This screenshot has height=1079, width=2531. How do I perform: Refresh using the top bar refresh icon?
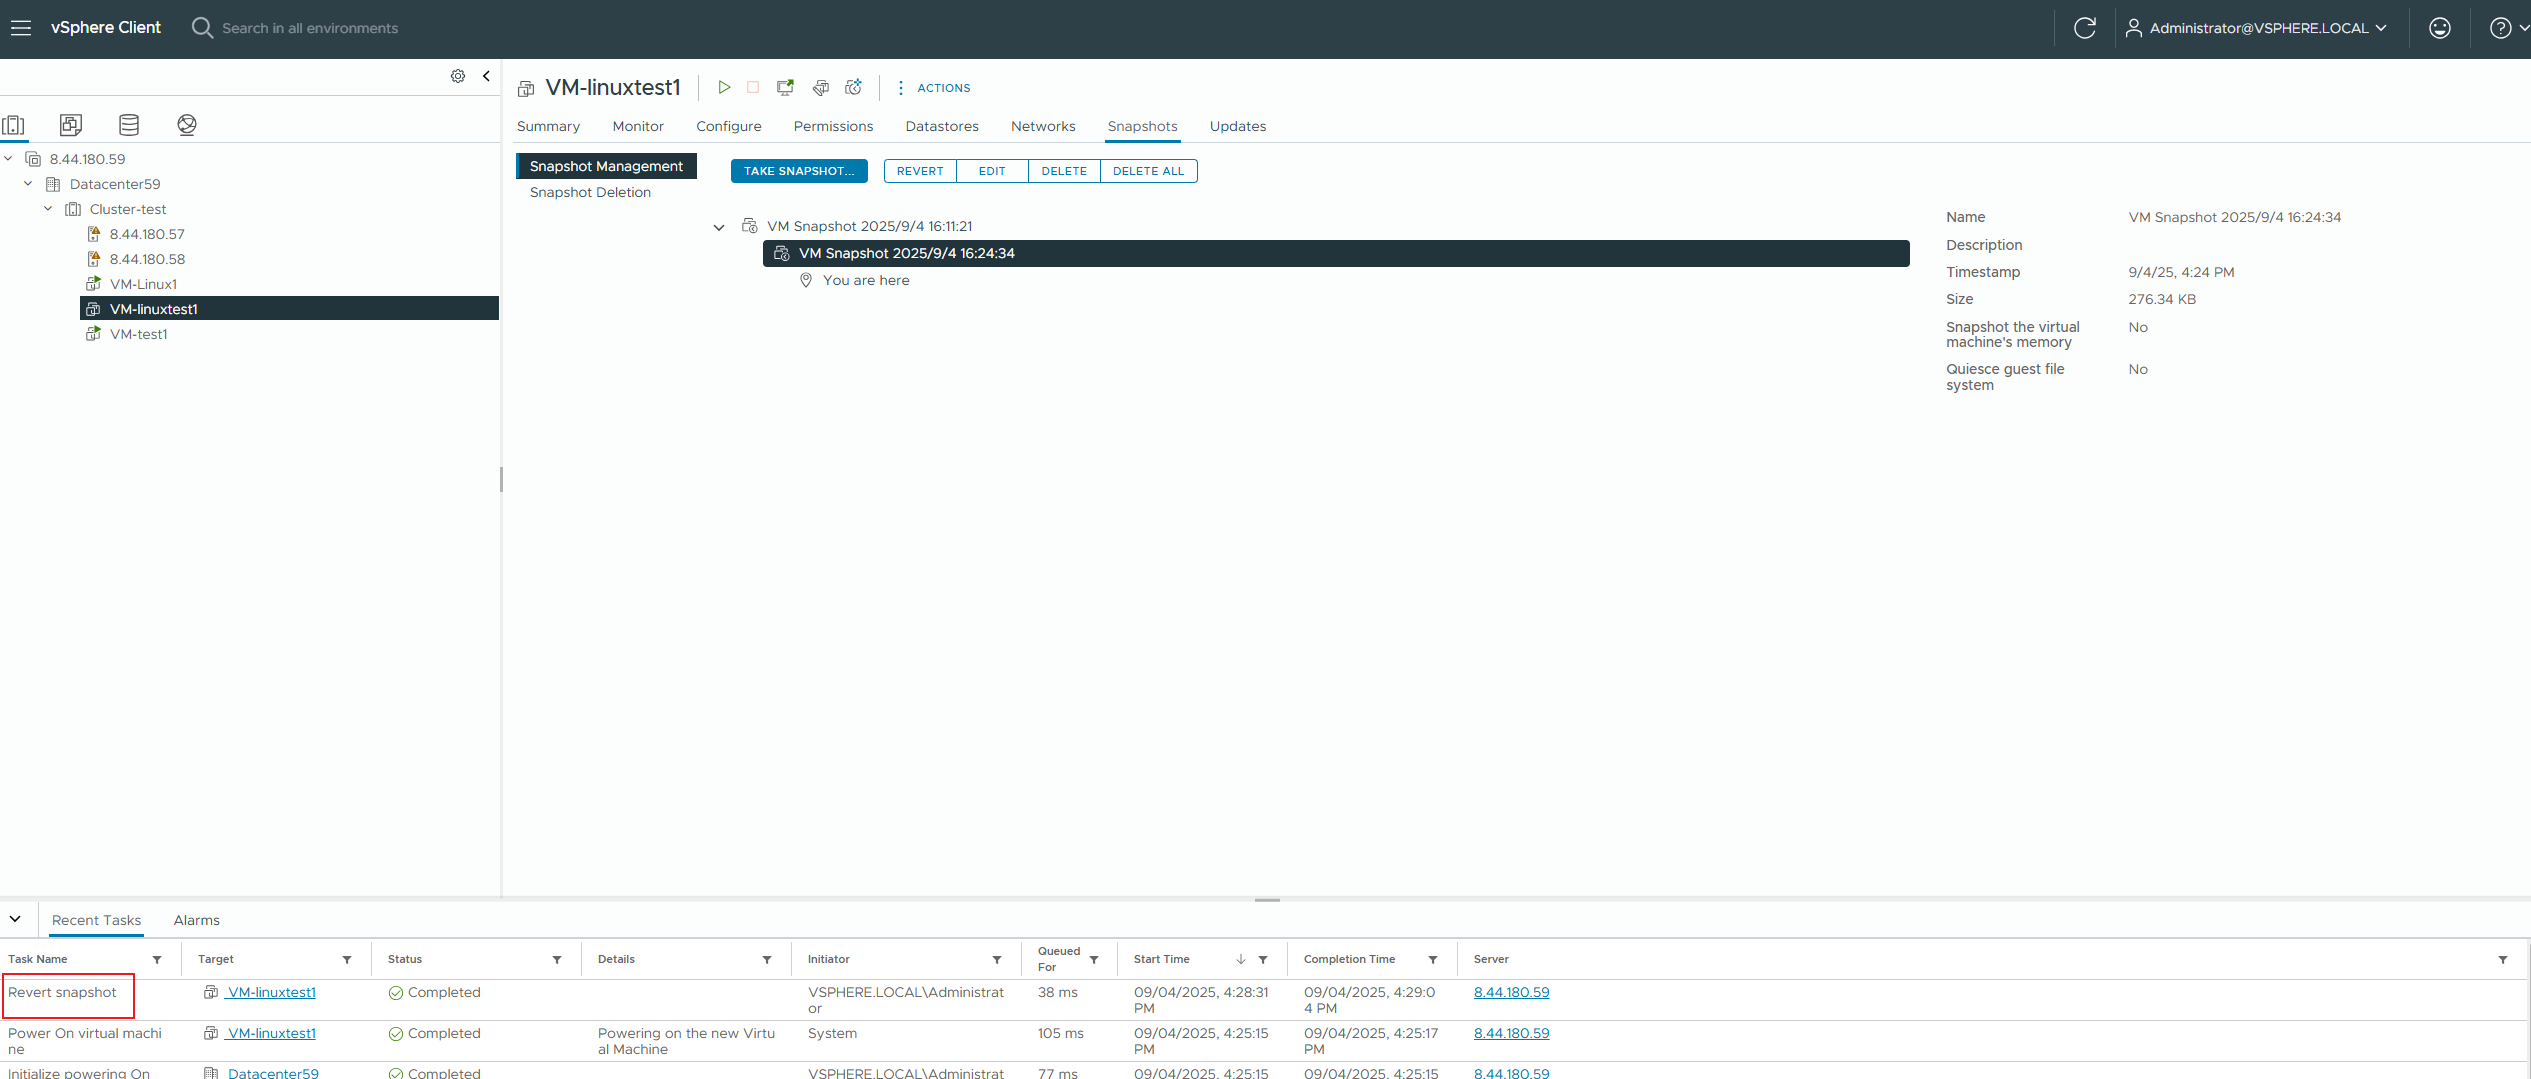pos(2084,28)
